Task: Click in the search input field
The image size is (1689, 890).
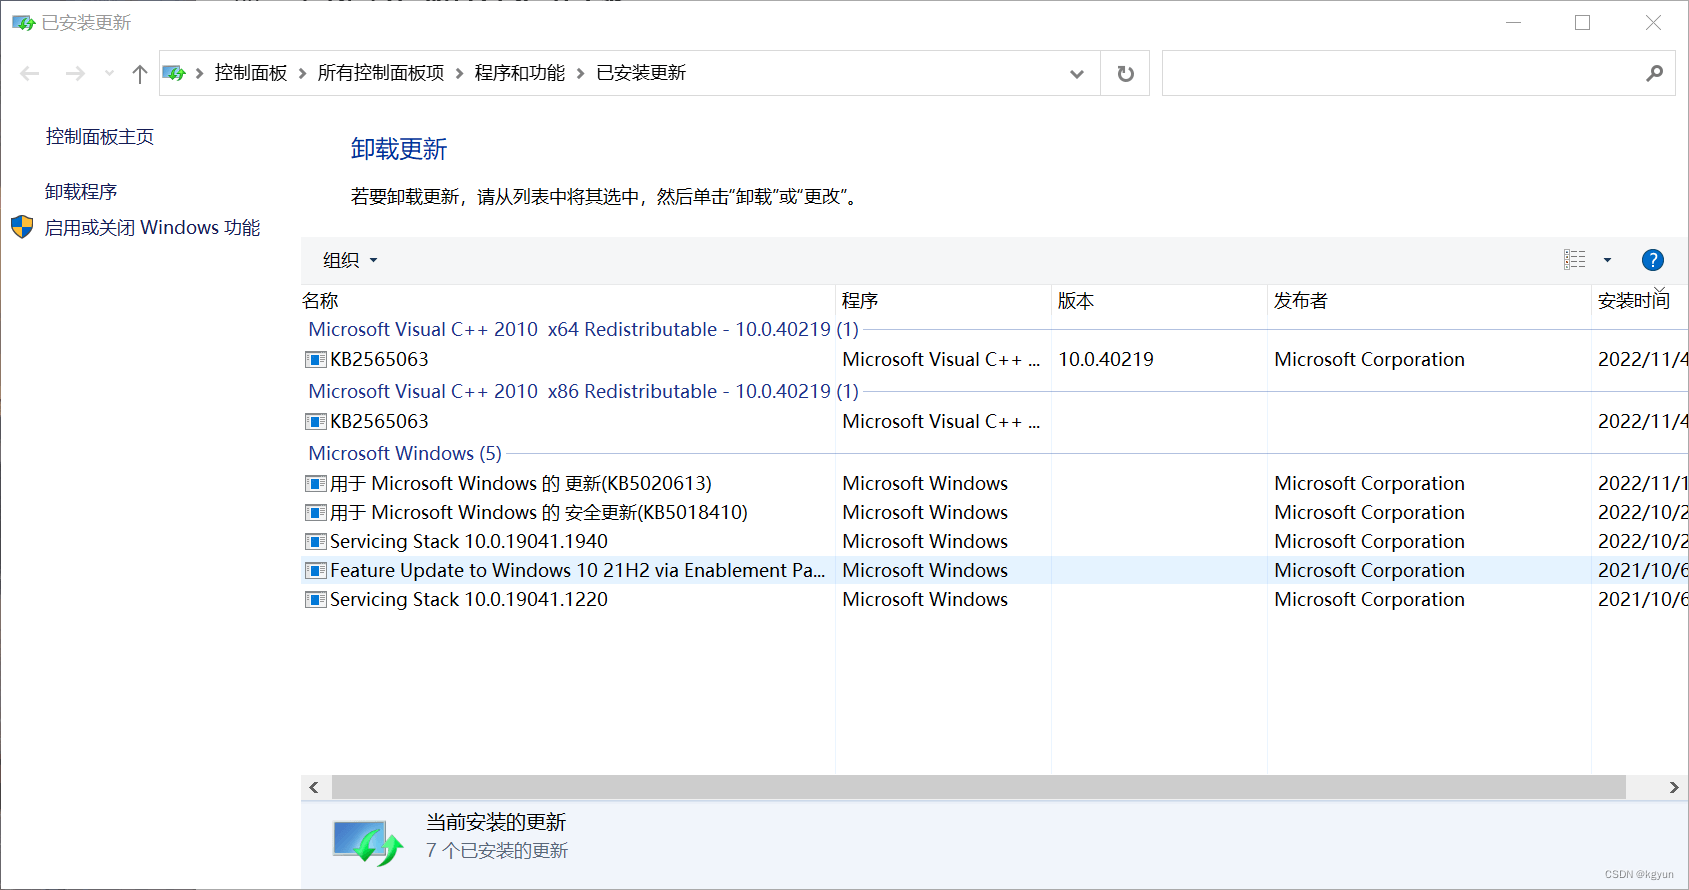Action: click(1400, 73)
